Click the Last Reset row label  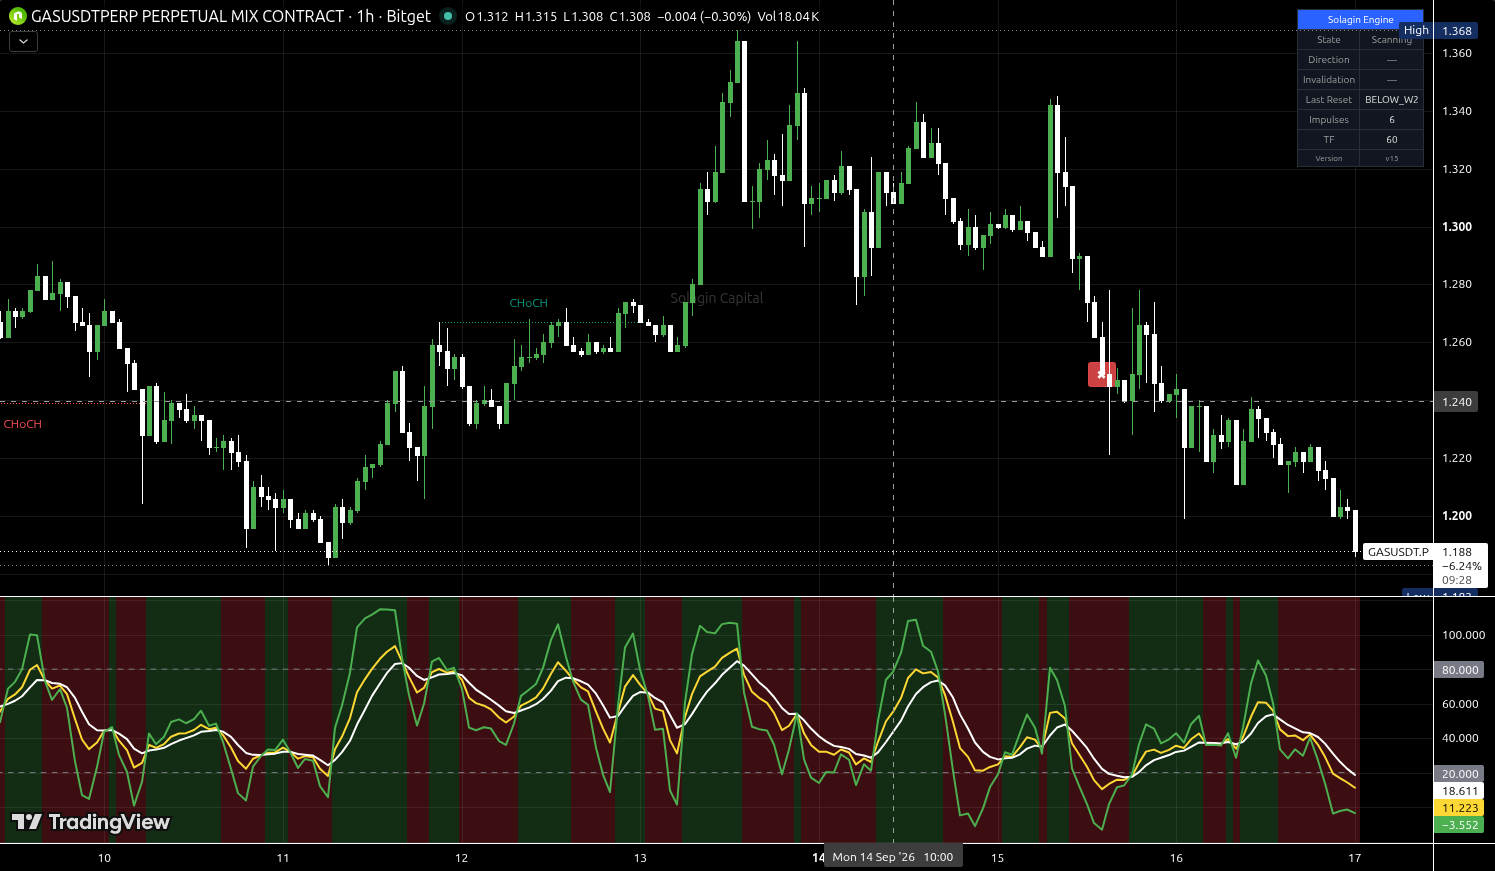tap(1328, 100)
